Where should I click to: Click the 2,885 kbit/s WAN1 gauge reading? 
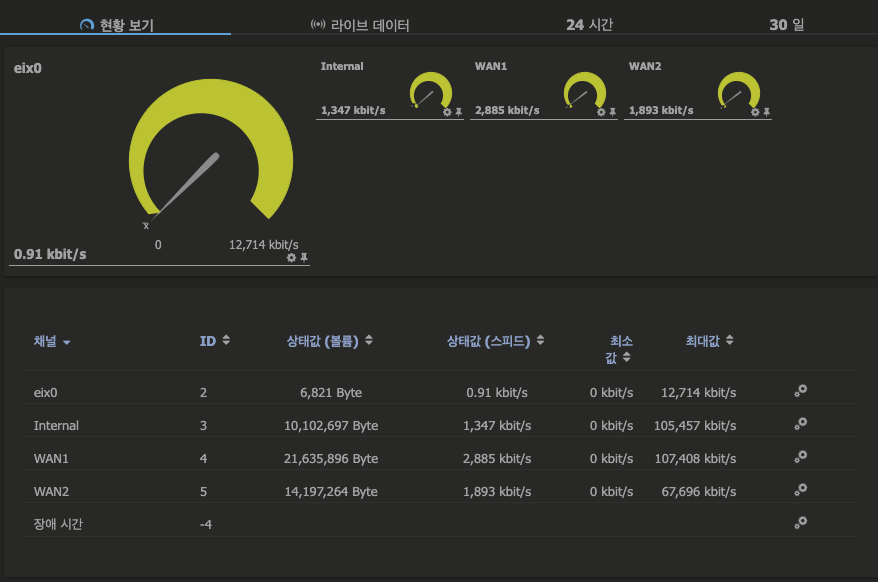(507, 110)
